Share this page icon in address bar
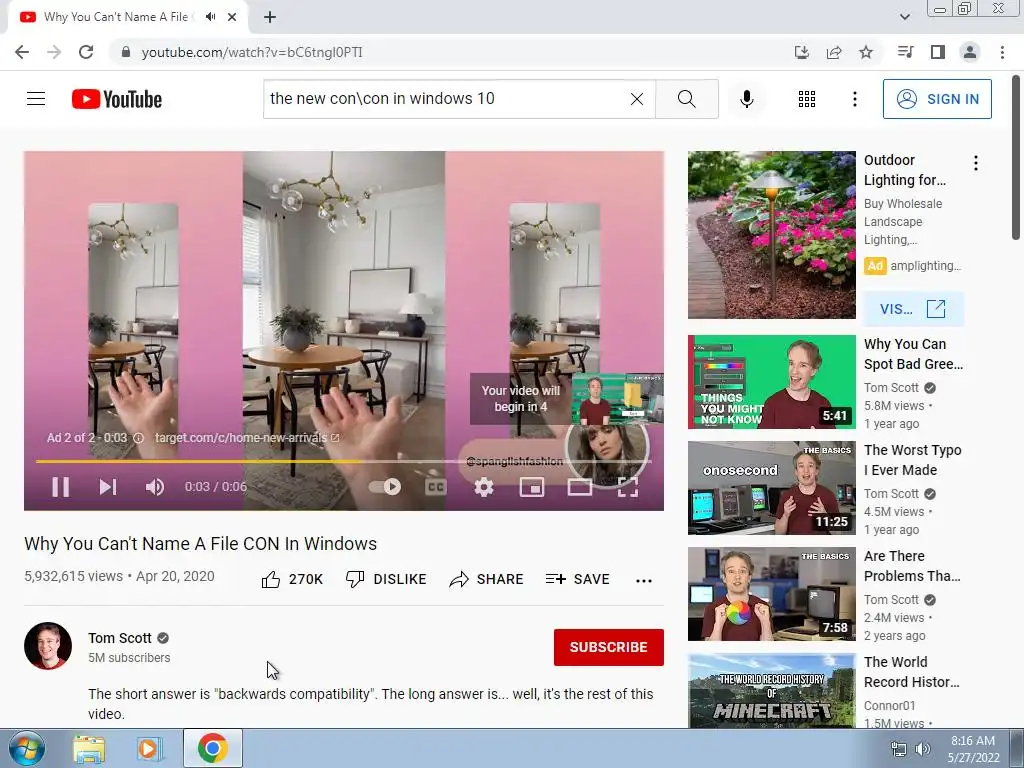This screenshot has width=1024, height=768. (834, 52)
